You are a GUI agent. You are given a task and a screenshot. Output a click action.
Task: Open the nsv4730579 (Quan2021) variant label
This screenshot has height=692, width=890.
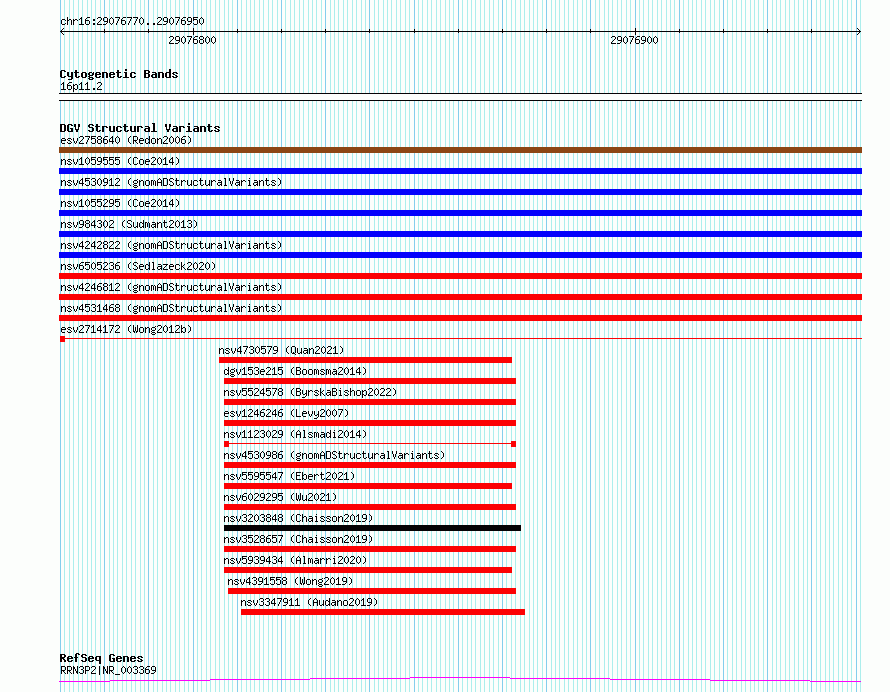[x=281, y=350]
